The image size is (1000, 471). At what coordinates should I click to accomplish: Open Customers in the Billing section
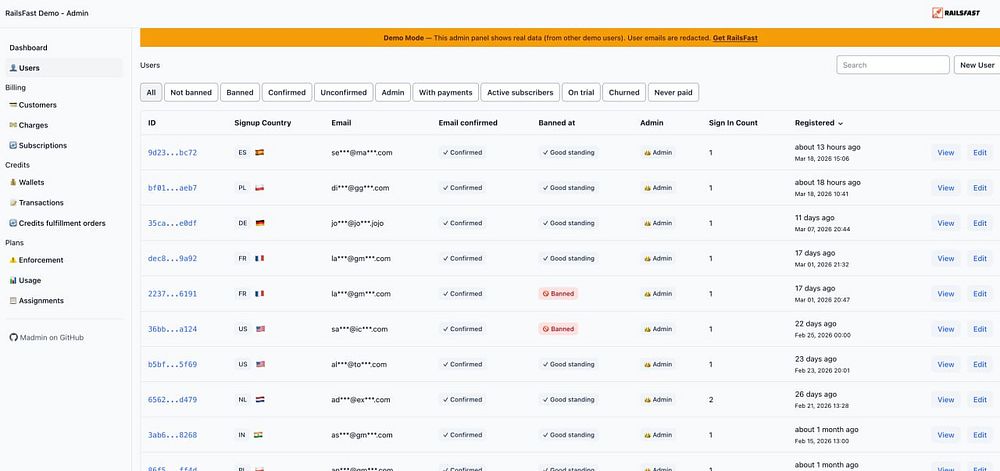[x=33, y=105]
